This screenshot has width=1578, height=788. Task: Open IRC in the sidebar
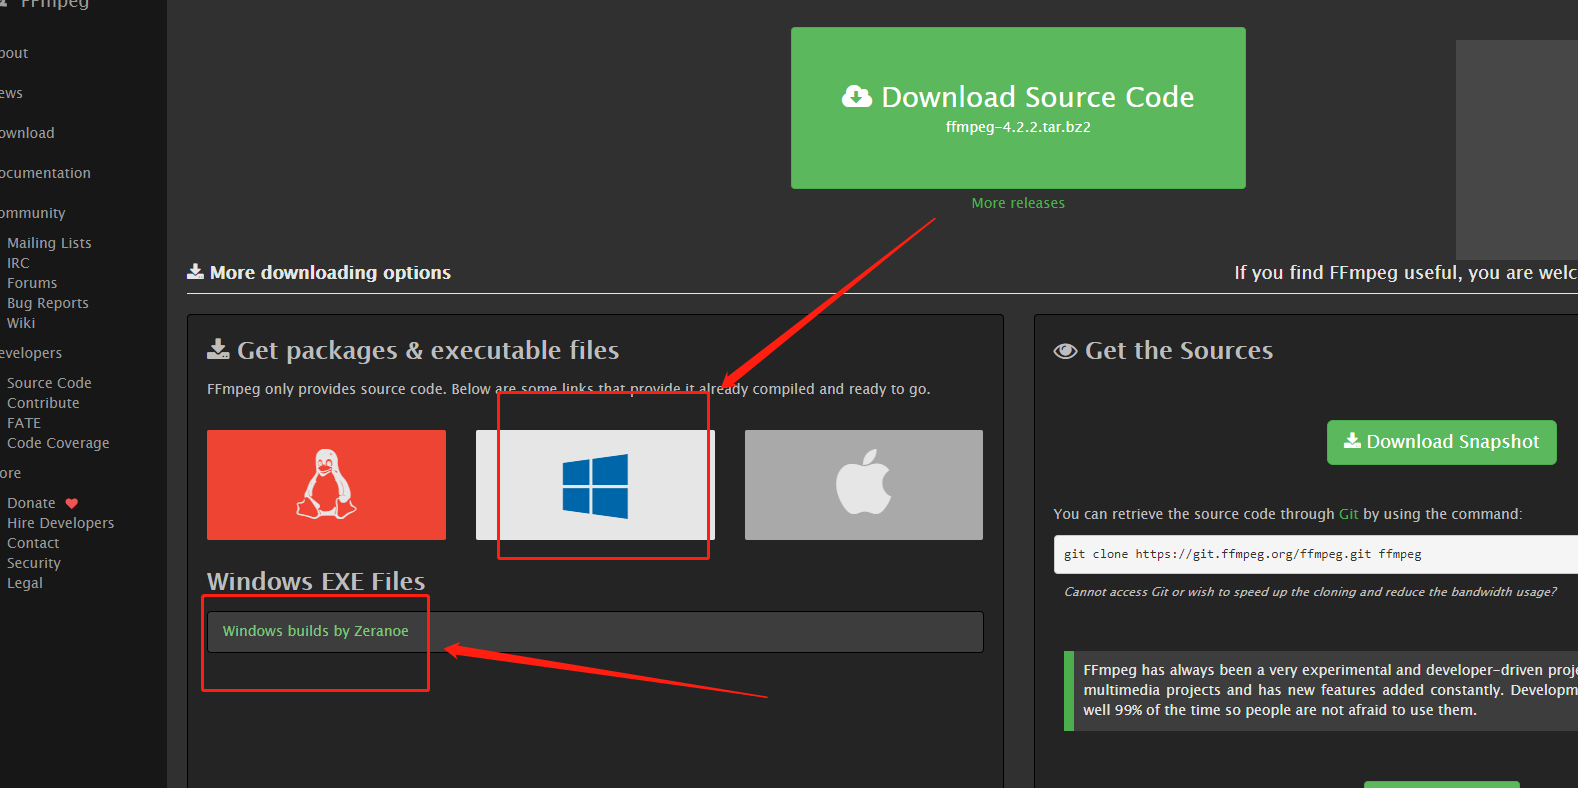click(18, 263)
